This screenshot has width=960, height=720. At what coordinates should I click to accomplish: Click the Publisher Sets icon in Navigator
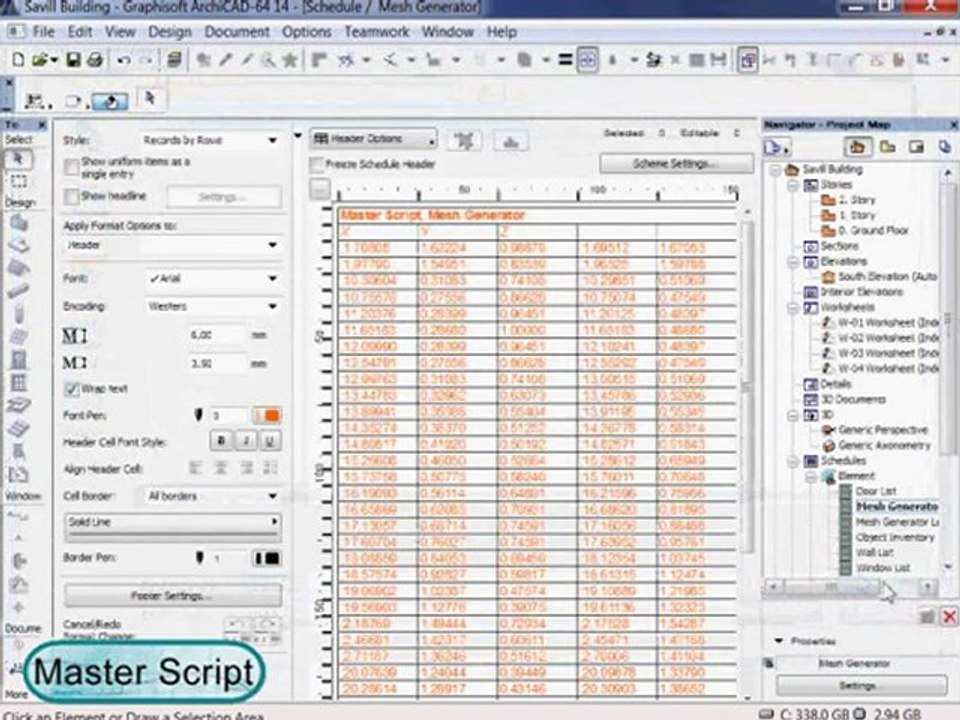coord(945,147)
